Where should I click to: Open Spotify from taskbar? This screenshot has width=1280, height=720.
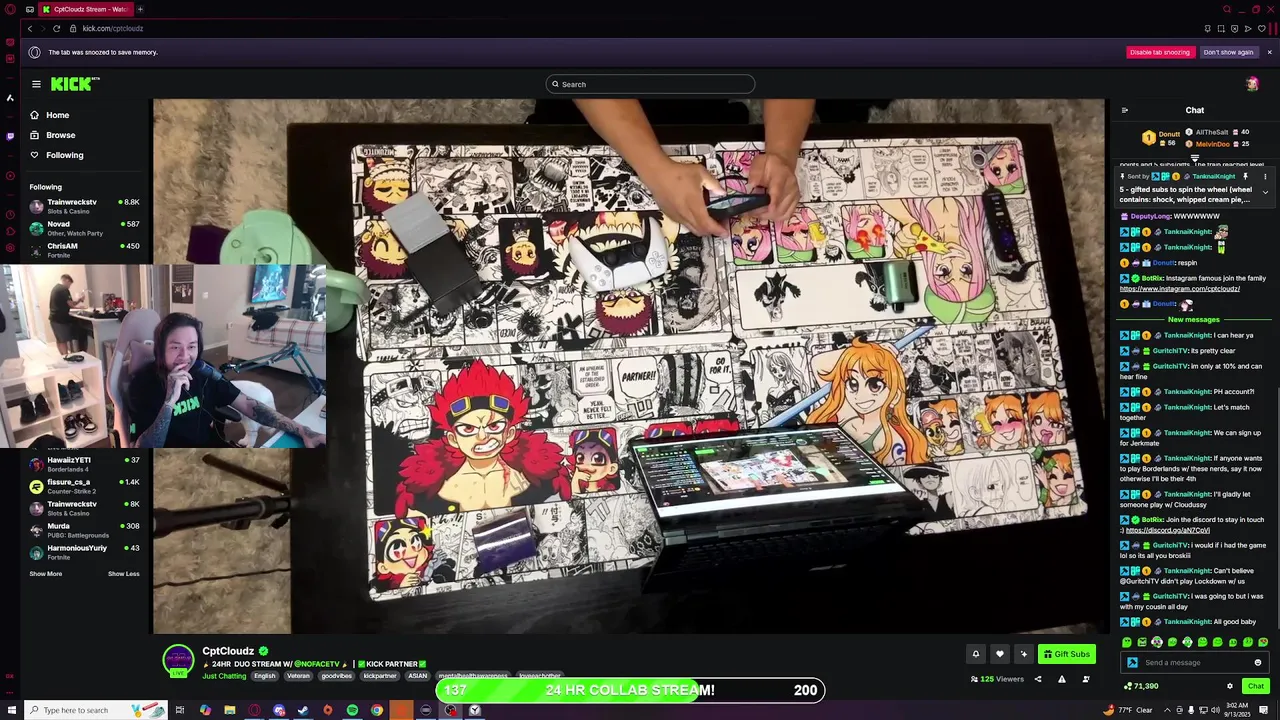352,710
